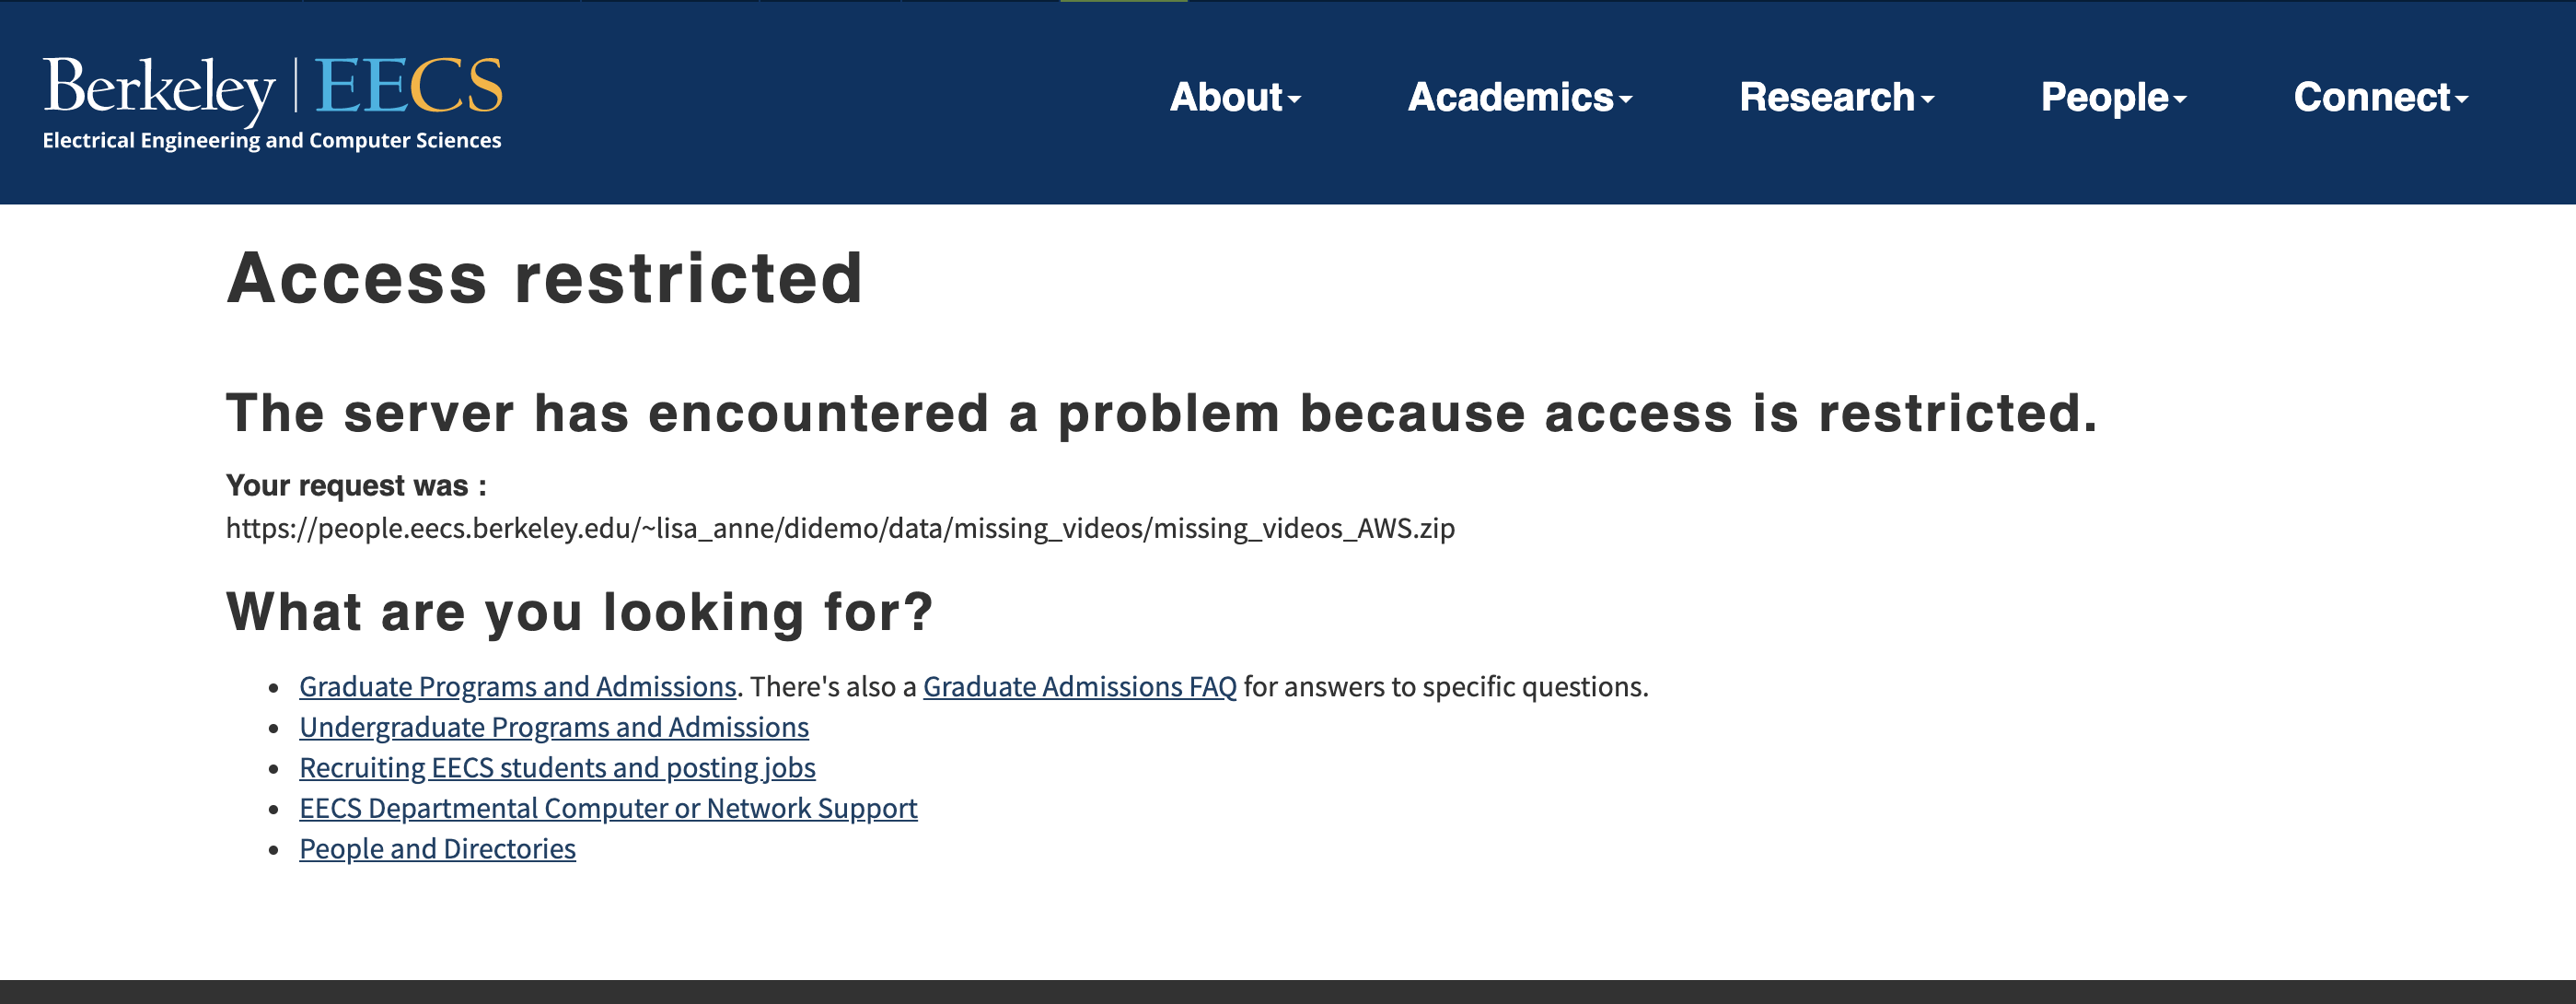Open Recruiting EECS students and posting jobs
The height and width of the screenshot is (1004, 2576).
(x=557, y=768)
